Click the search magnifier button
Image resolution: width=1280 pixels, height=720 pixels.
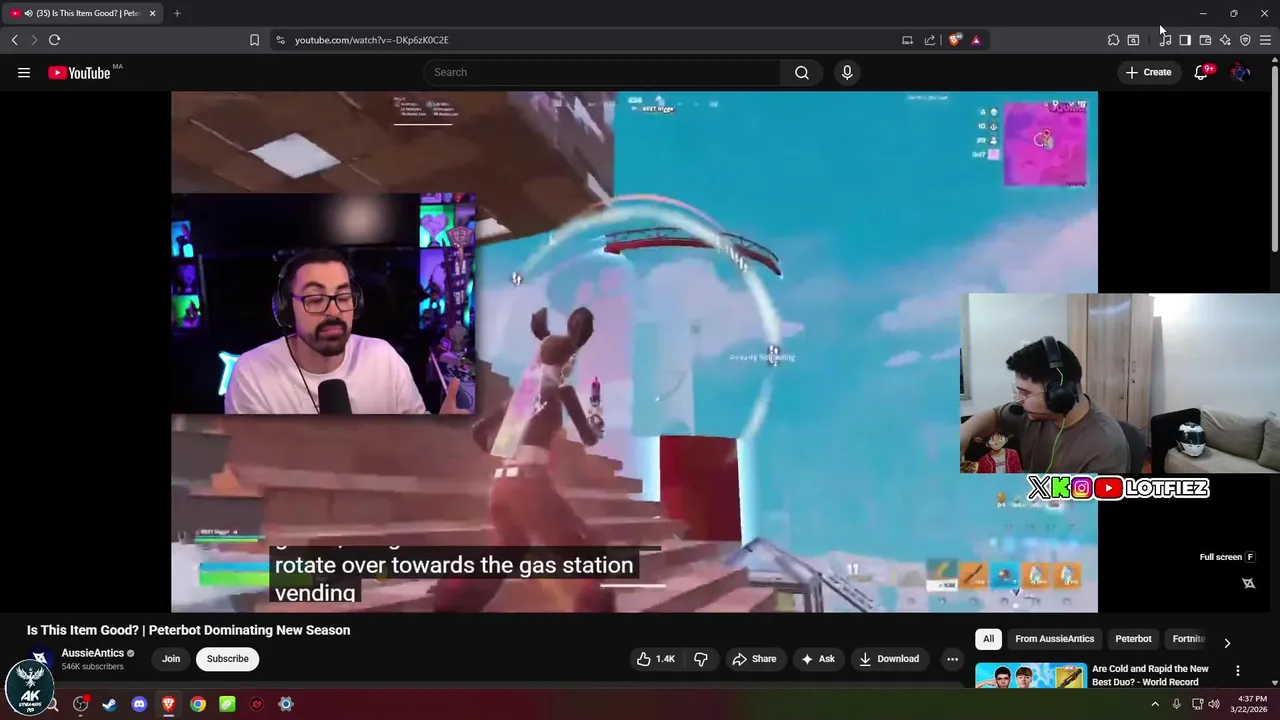point(802,72)
